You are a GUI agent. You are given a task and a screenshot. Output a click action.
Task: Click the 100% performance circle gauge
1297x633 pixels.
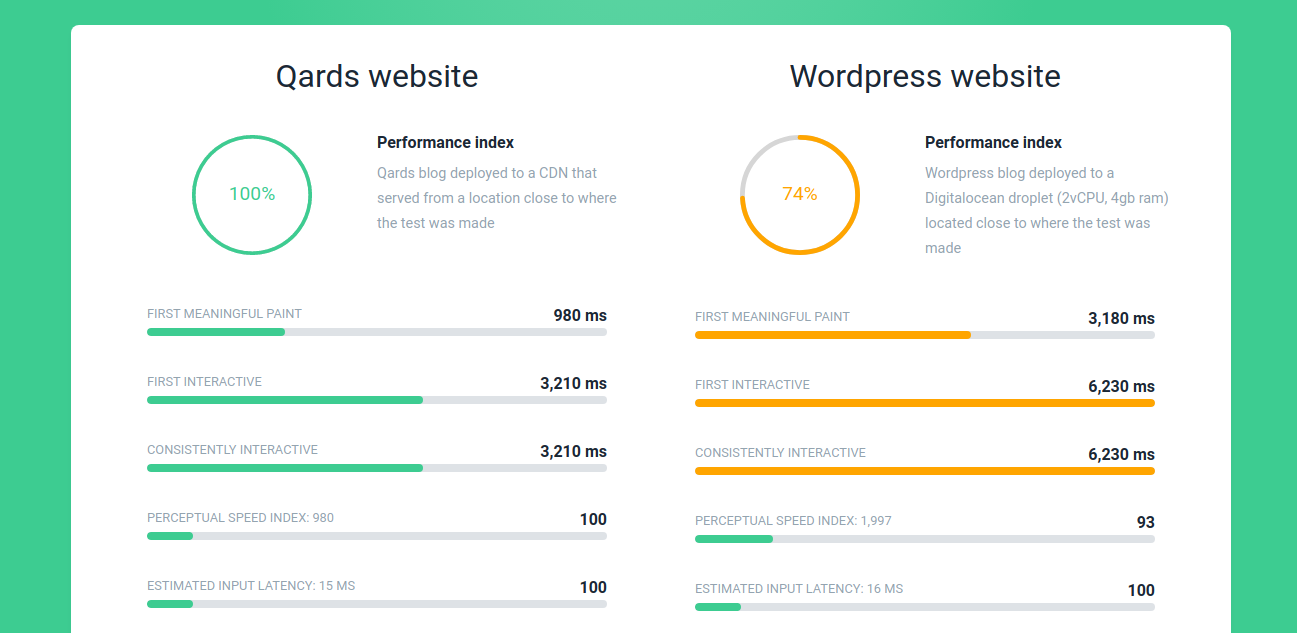click(252, 194)
